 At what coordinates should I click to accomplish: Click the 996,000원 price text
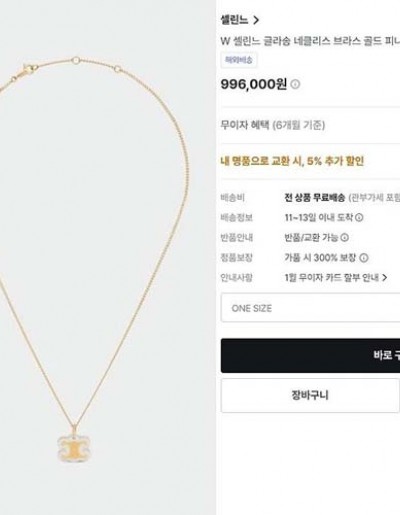(x=254, y=84)
